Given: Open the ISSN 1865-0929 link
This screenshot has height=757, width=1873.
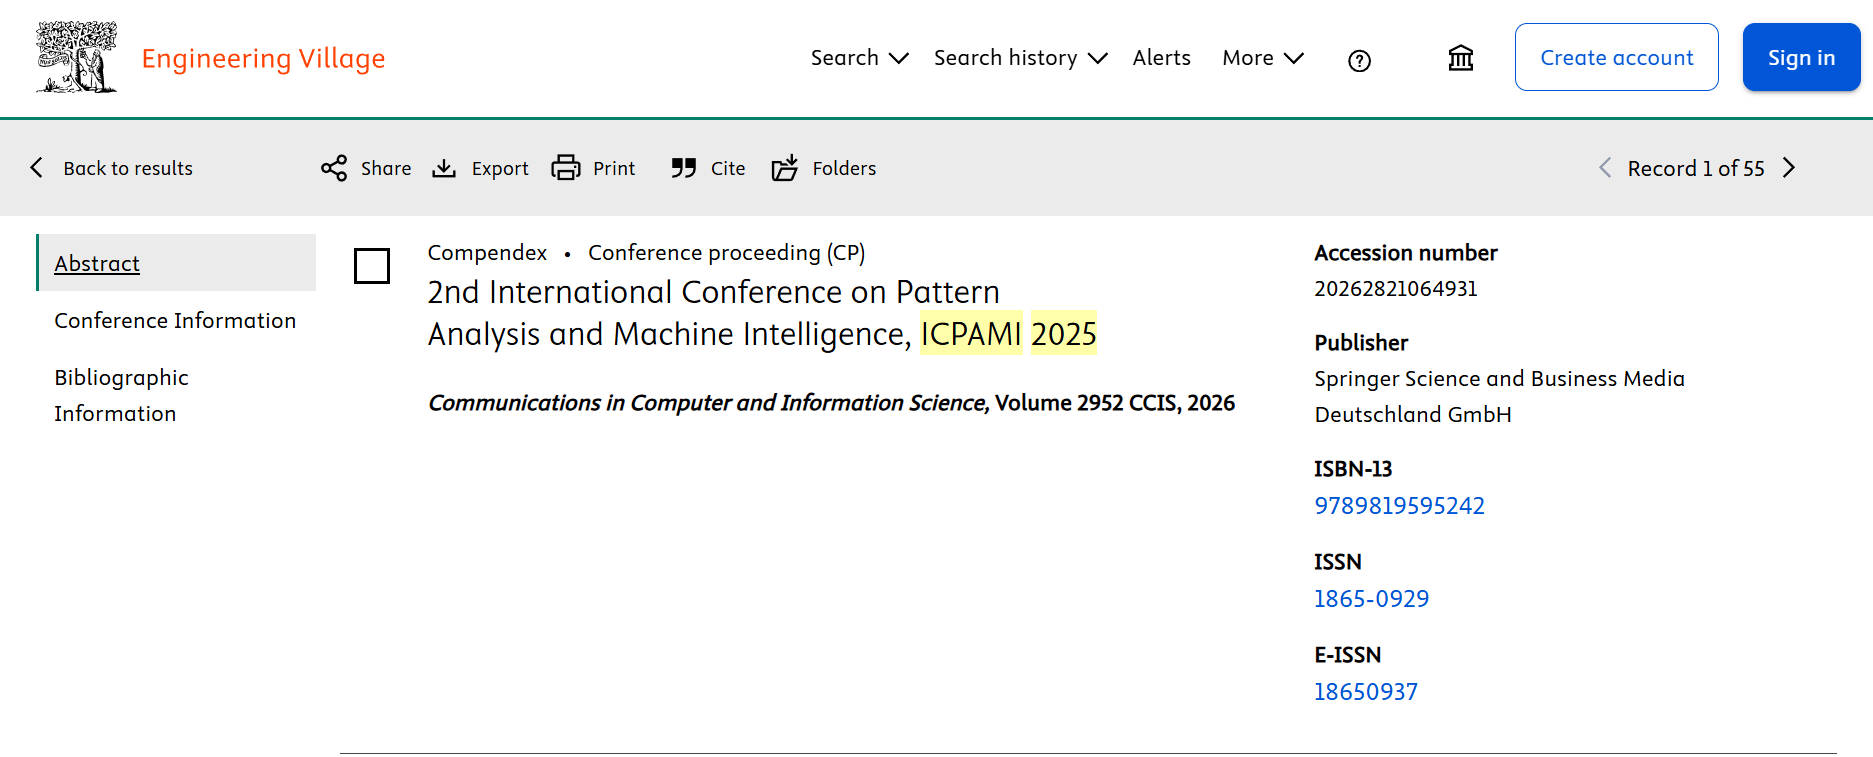Looking at the screenshot, I should (x=1371, y=599).
